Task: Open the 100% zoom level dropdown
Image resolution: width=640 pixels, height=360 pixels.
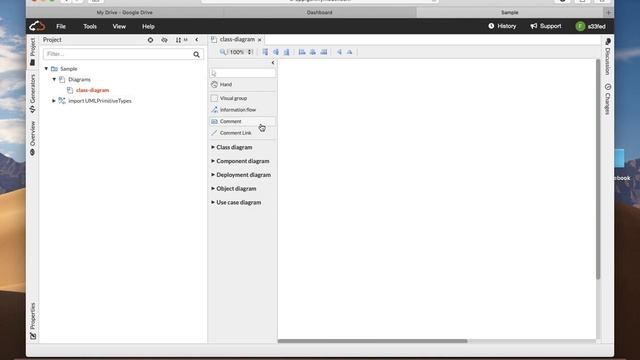Action: (241, 52)
